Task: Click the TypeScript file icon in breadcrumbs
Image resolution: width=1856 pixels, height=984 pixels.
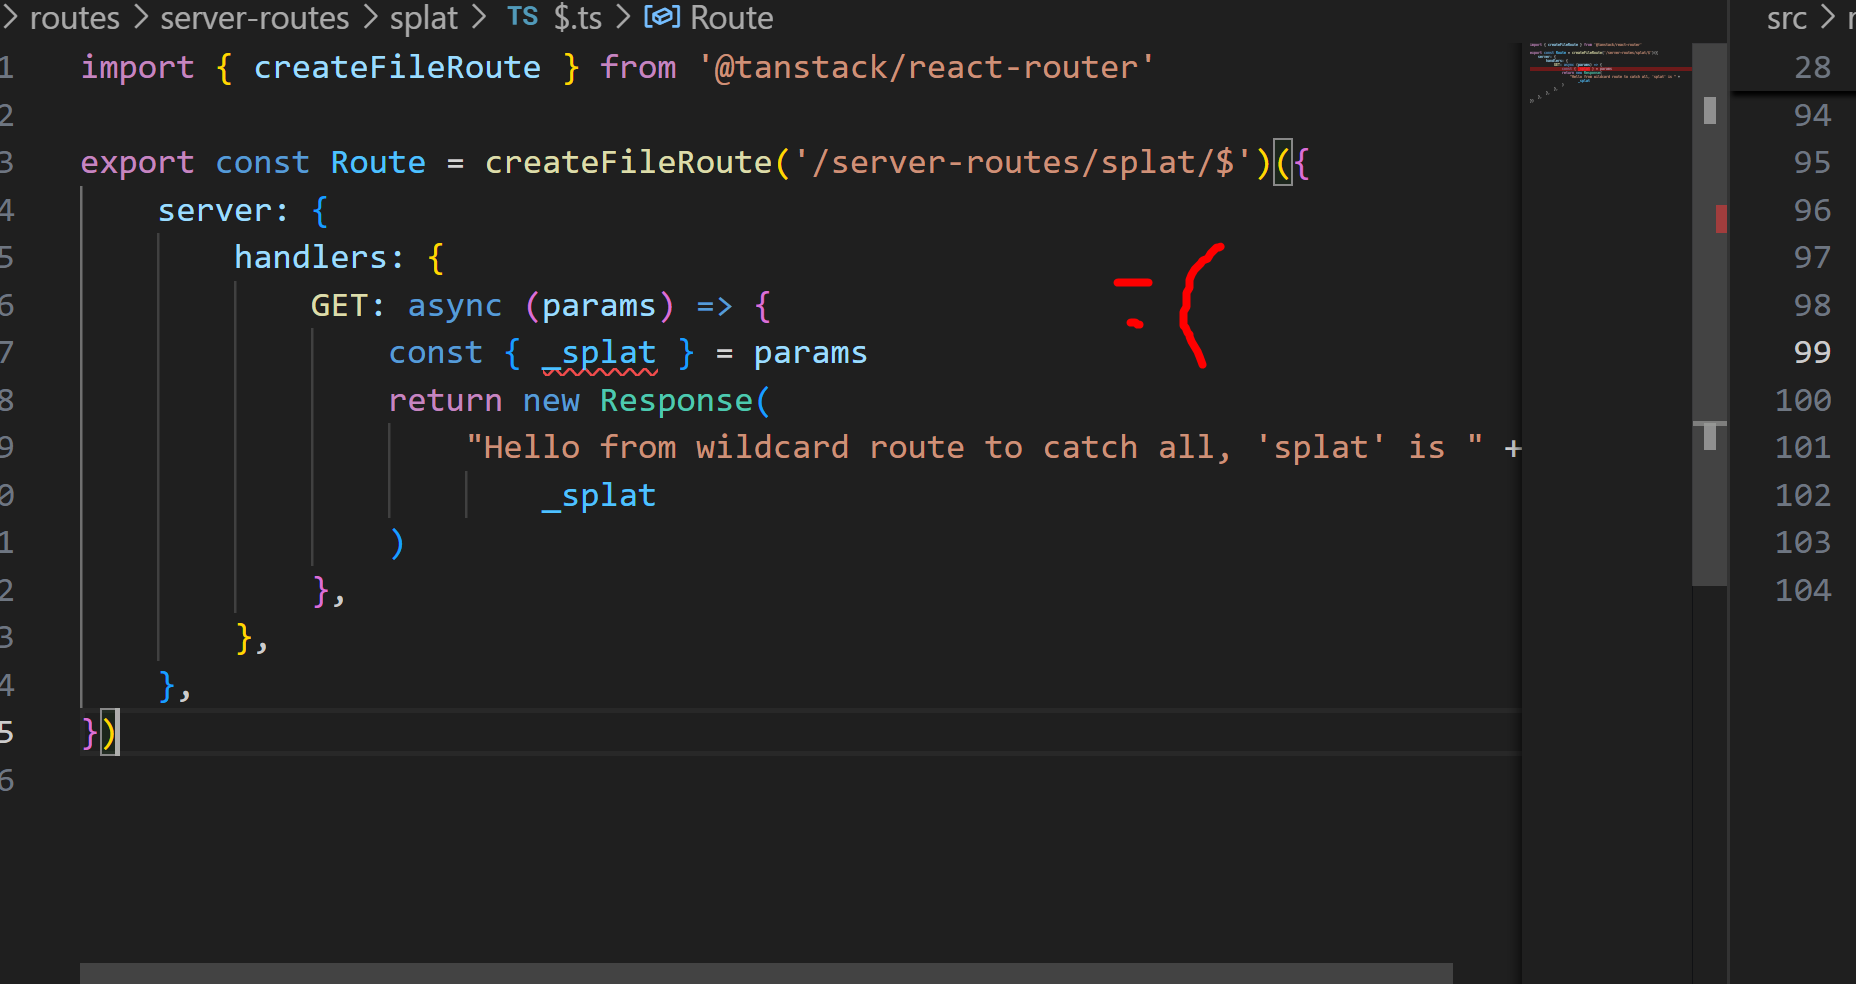Action: (x=522, y=17)
